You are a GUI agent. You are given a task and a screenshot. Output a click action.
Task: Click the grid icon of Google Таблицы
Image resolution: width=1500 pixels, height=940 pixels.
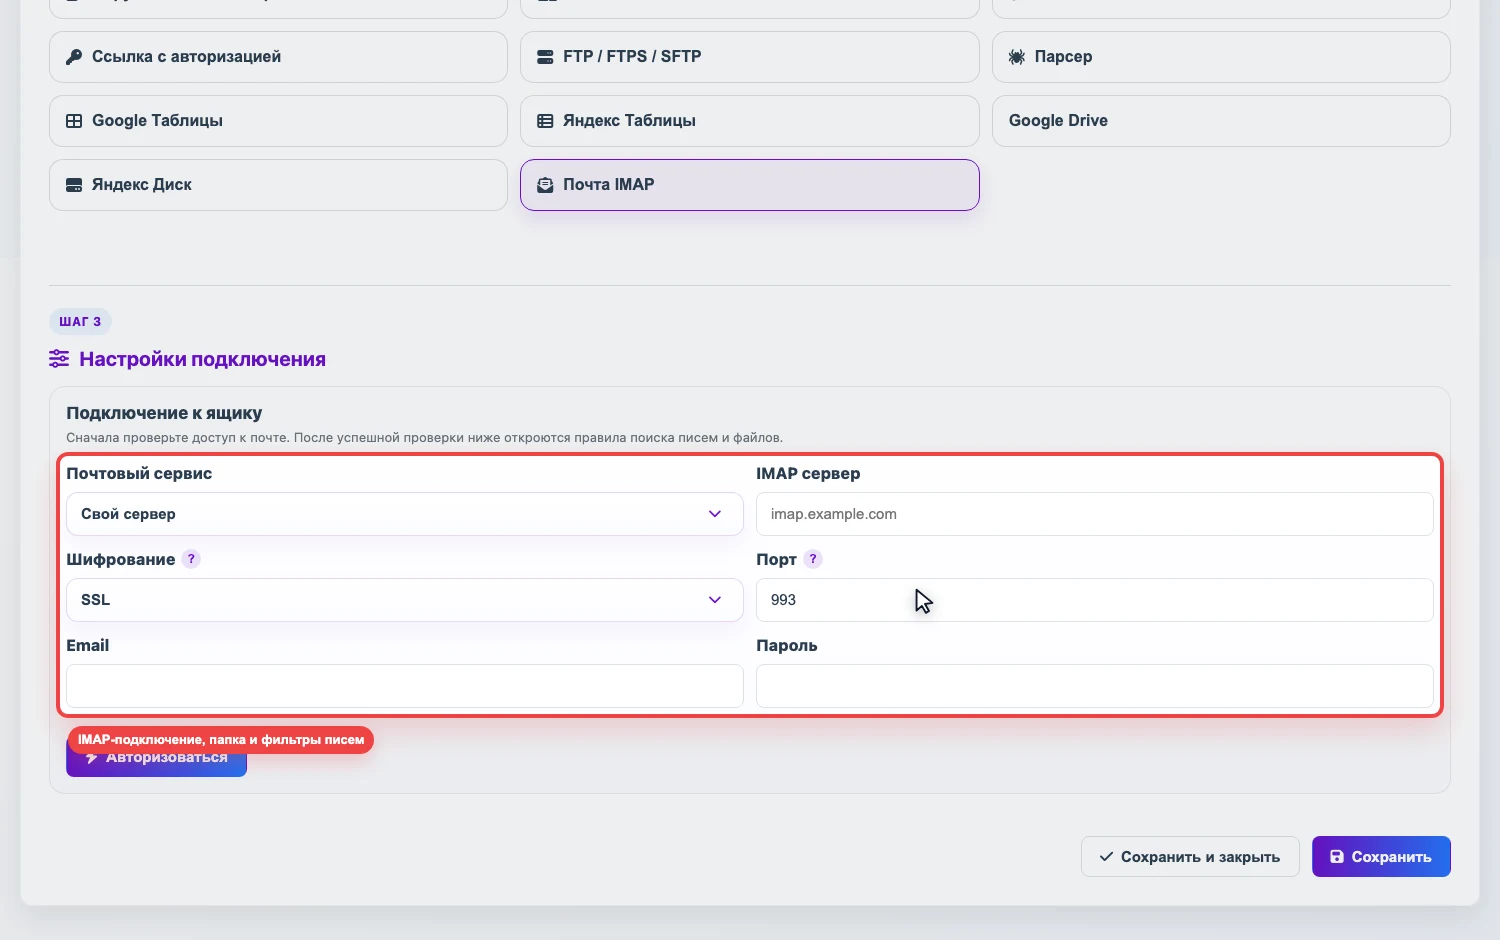pyautogui.click(x=74, y=121)
